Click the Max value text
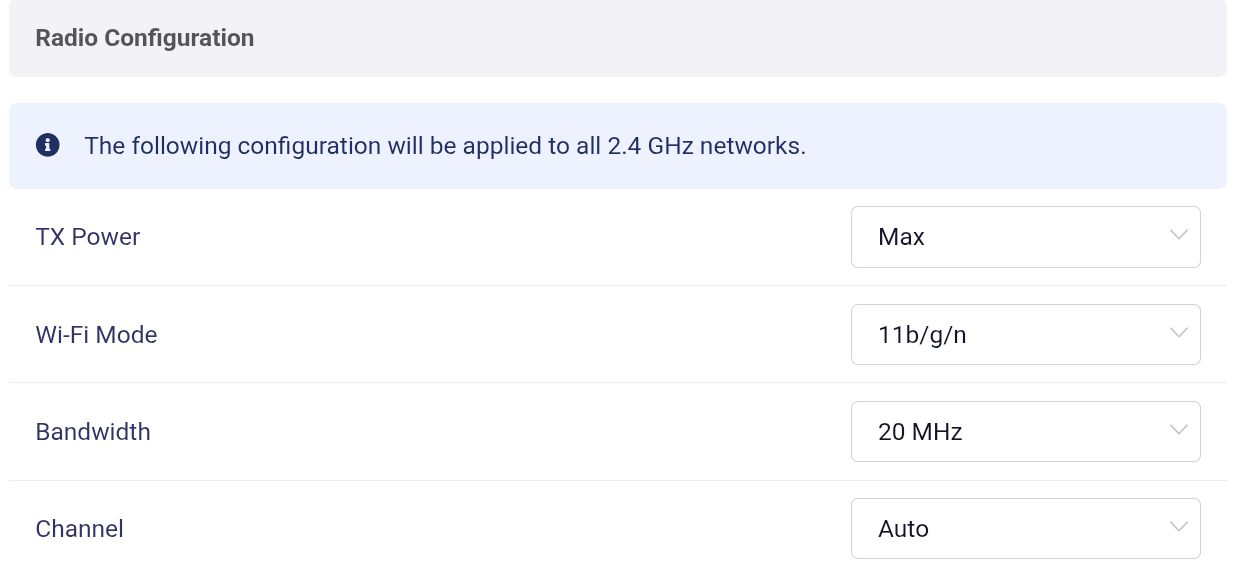Screen dimensions: 1243x585 click(901, 237)
